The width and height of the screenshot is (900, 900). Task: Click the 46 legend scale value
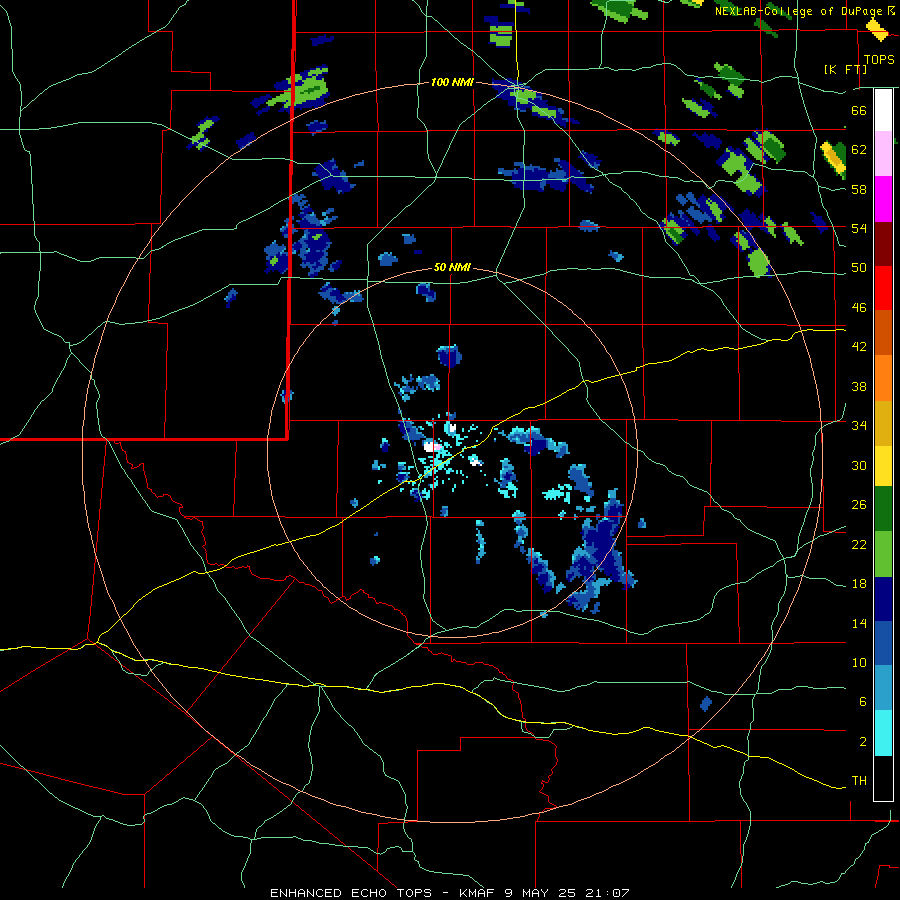pos(859,308)
